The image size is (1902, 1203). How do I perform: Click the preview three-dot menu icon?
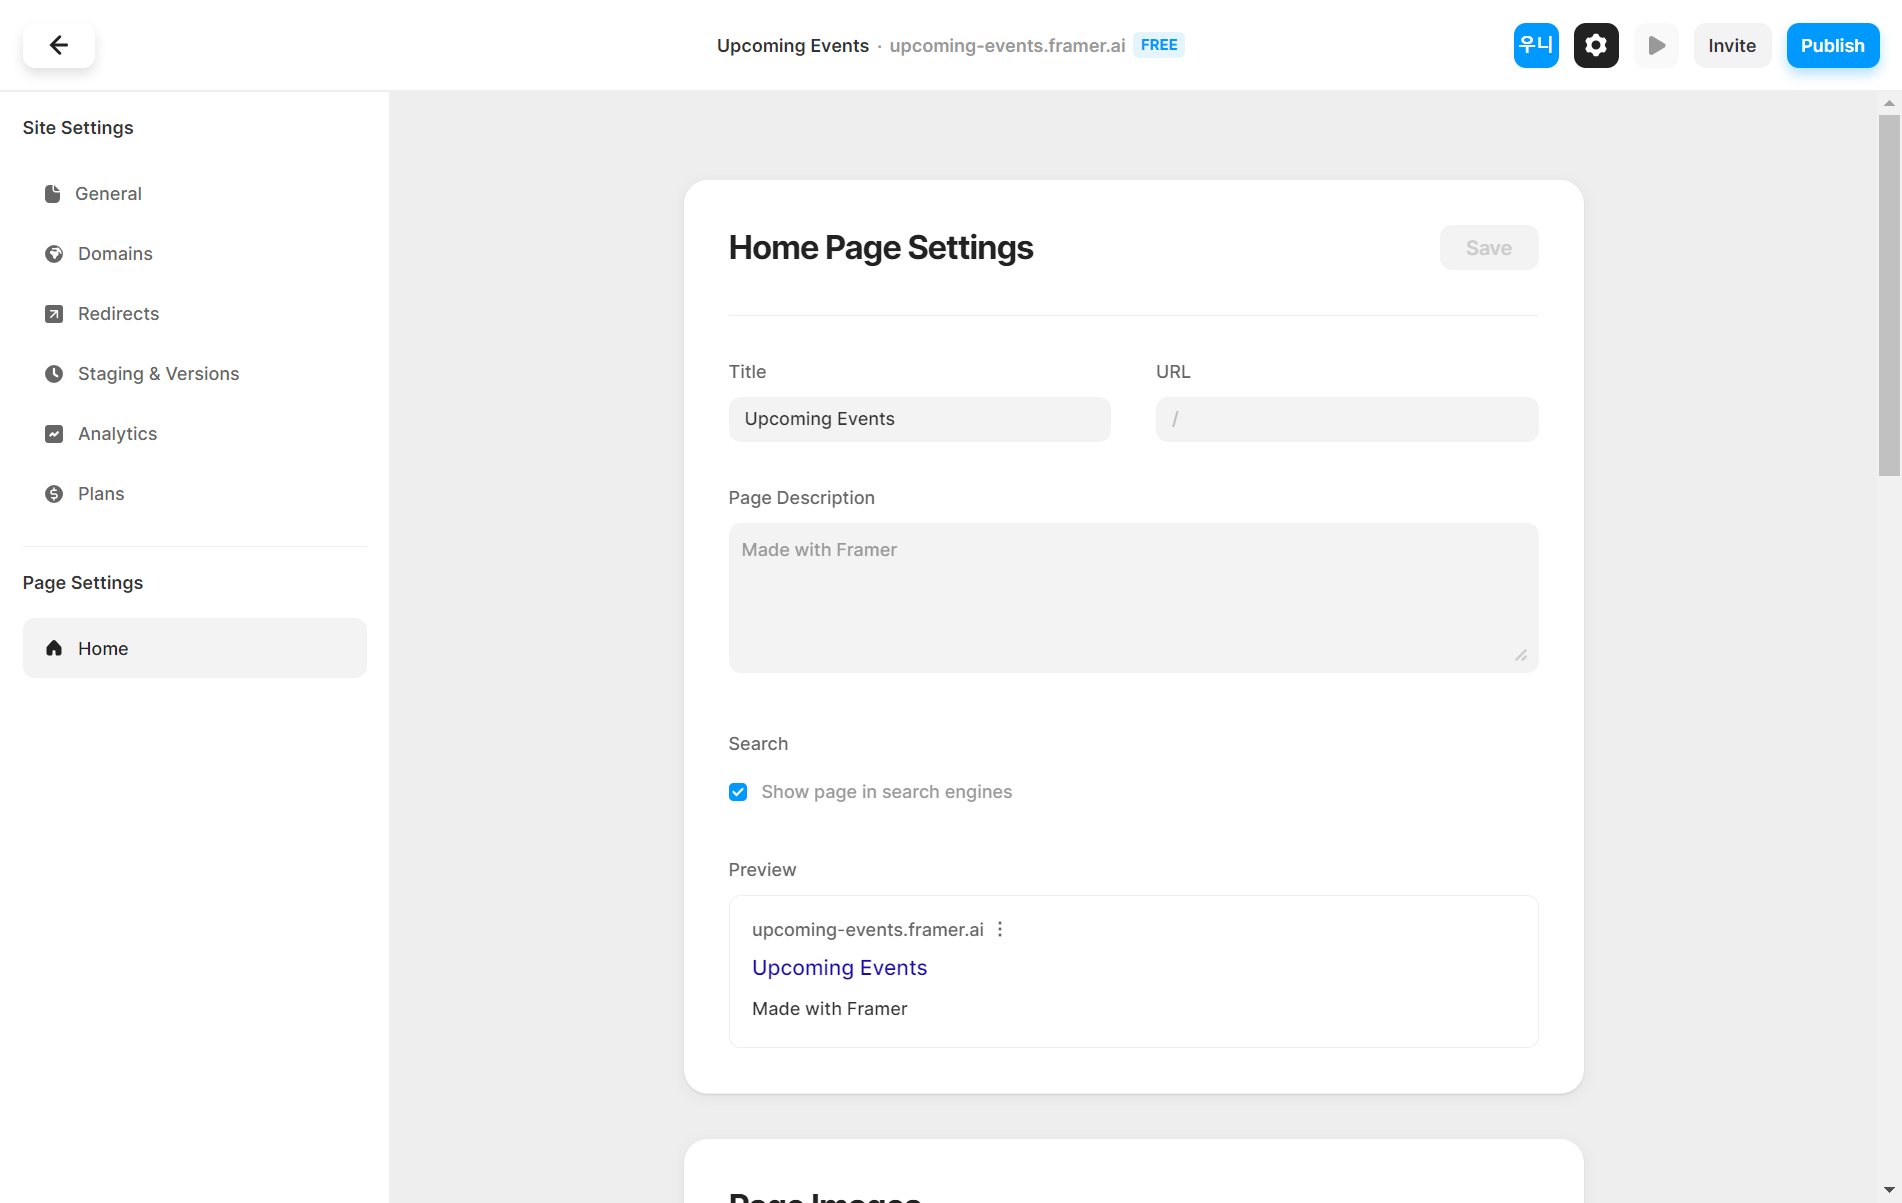[1000, 929]
